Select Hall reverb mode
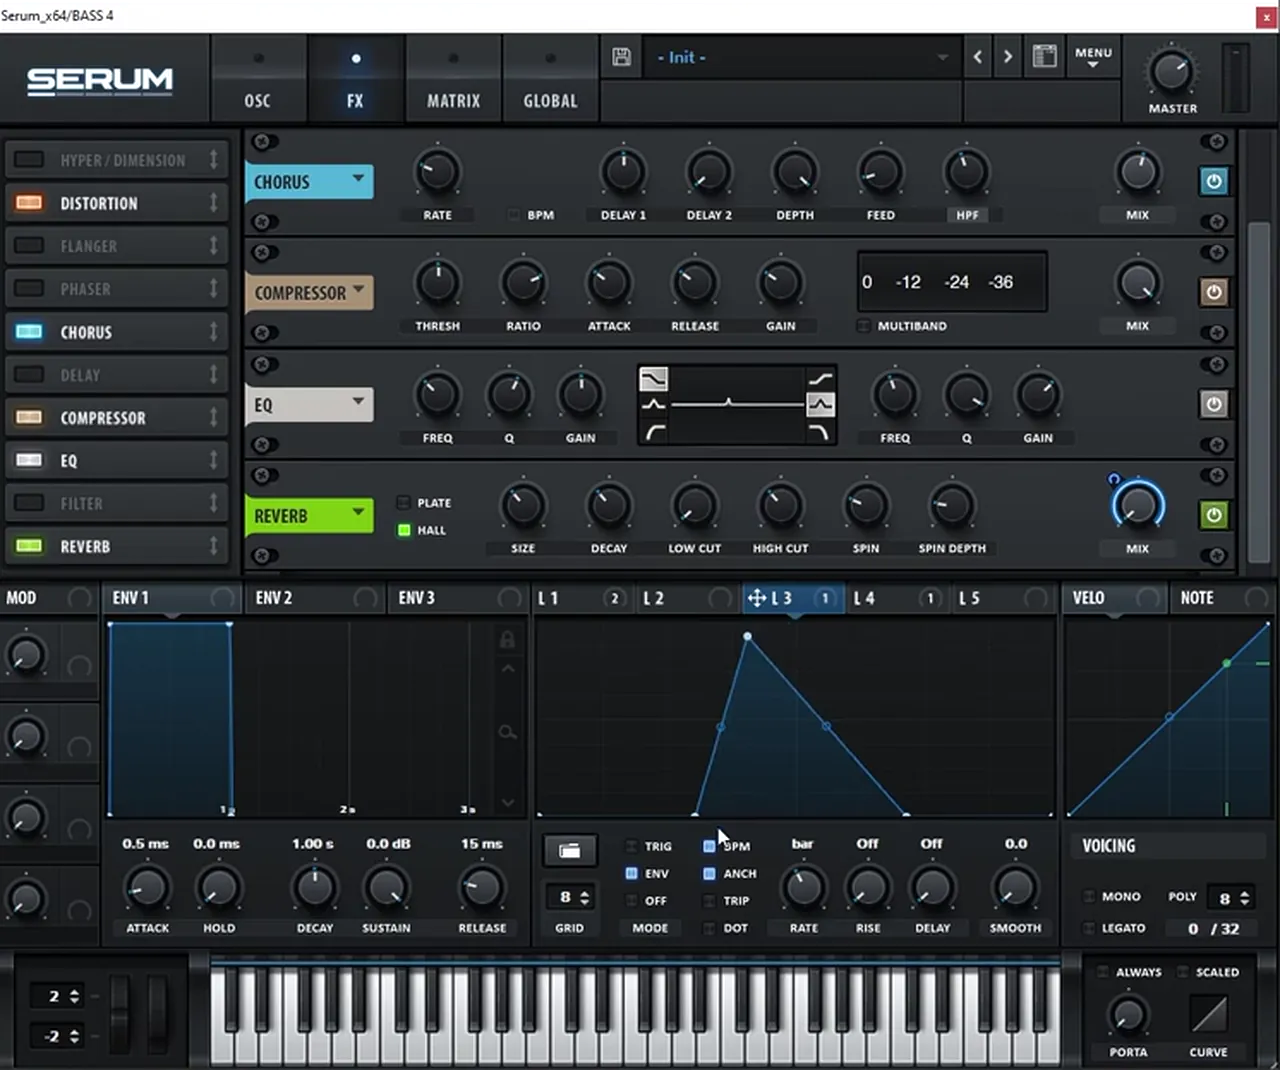Viewport: 1280px width, 1070px height. (404, 530)
